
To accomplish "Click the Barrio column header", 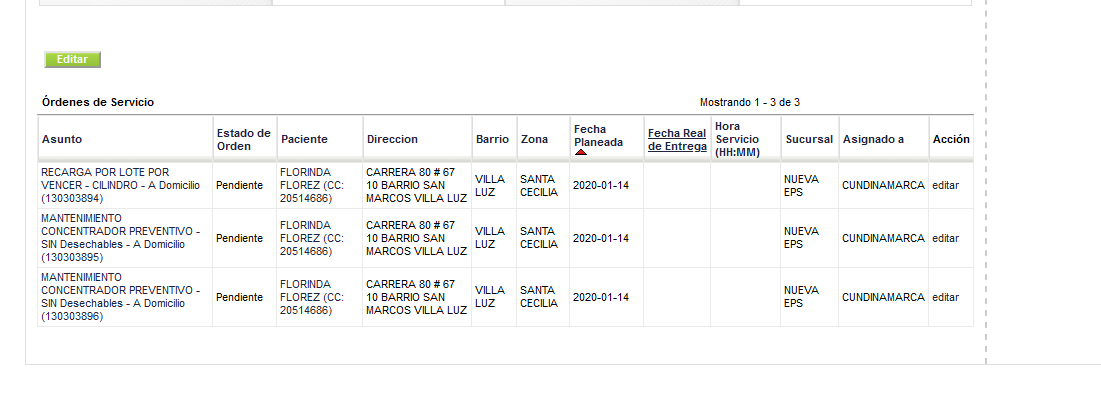I will (492, 139).
